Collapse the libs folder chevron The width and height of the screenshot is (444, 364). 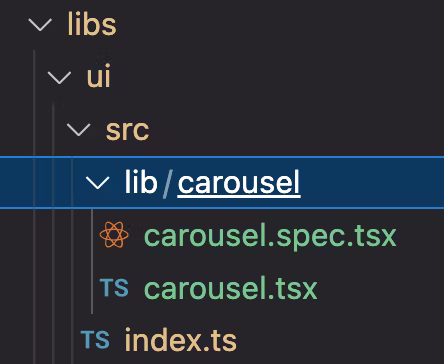point(40,25)
